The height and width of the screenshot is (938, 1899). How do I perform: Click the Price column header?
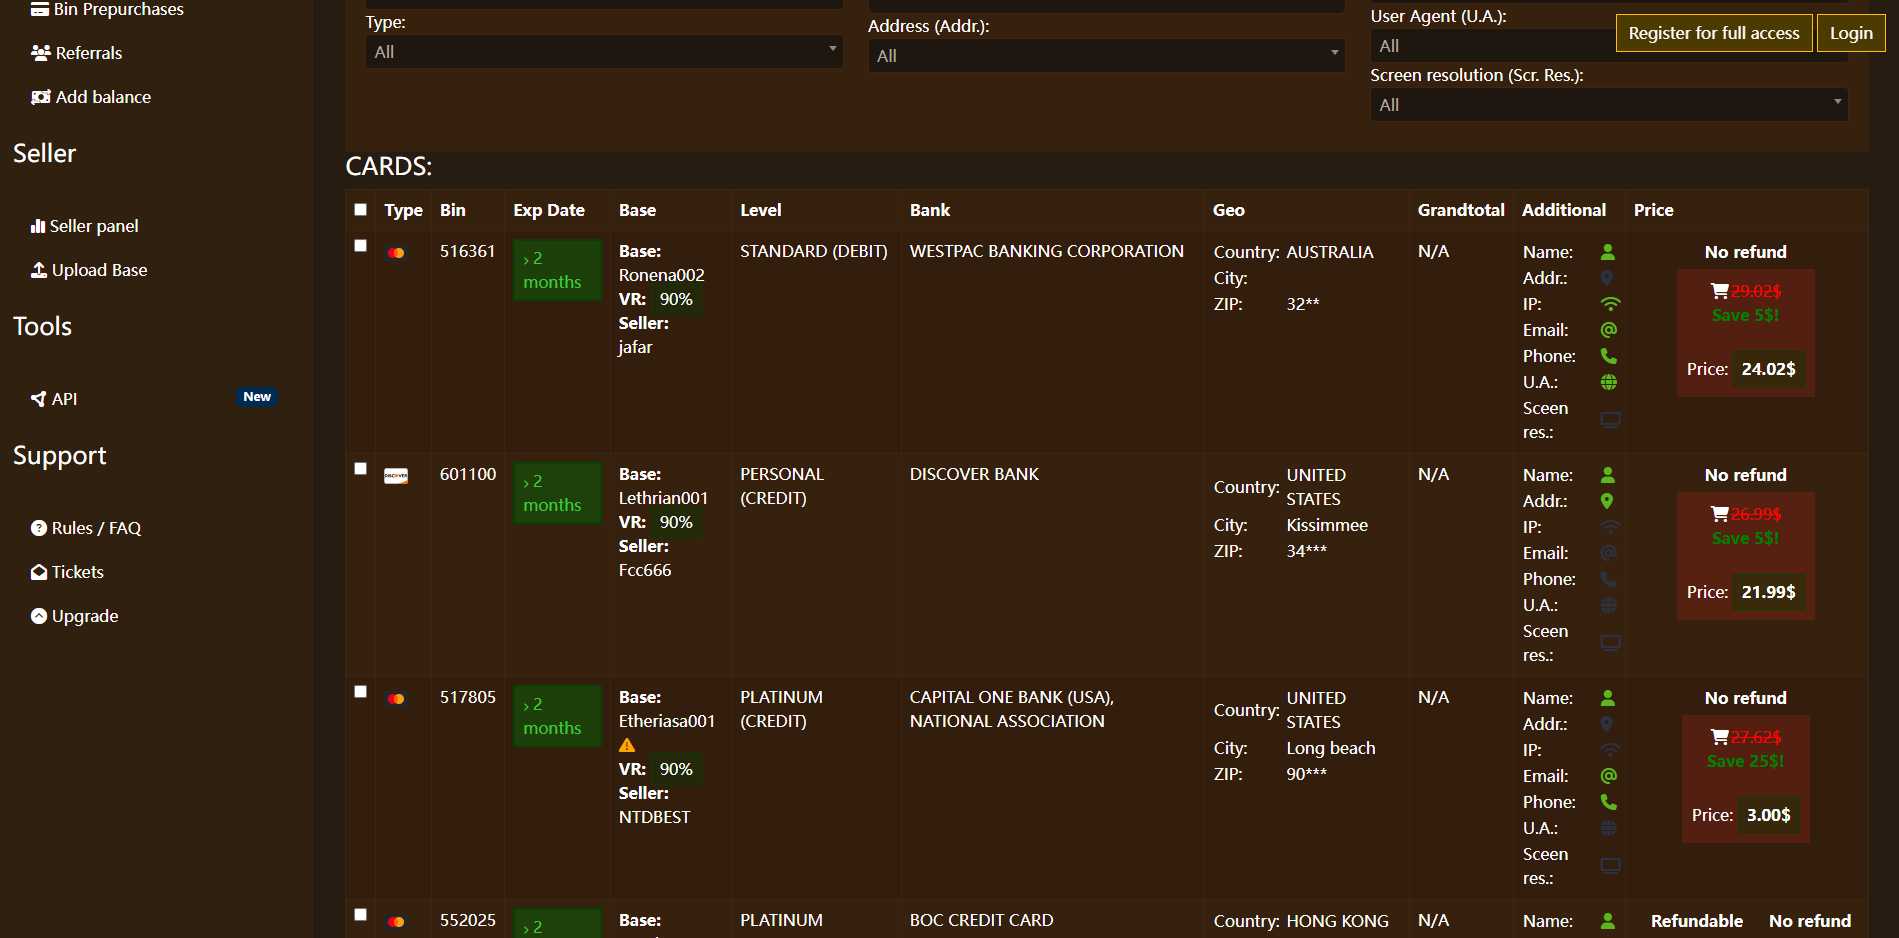click(1654, 210)
